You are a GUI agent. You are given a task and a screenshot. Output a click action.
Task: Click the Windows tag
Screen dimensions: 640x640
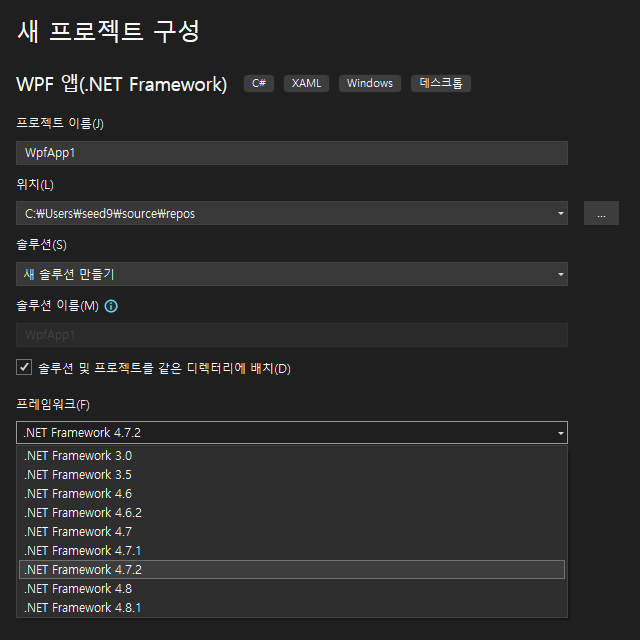pos(370,83)
